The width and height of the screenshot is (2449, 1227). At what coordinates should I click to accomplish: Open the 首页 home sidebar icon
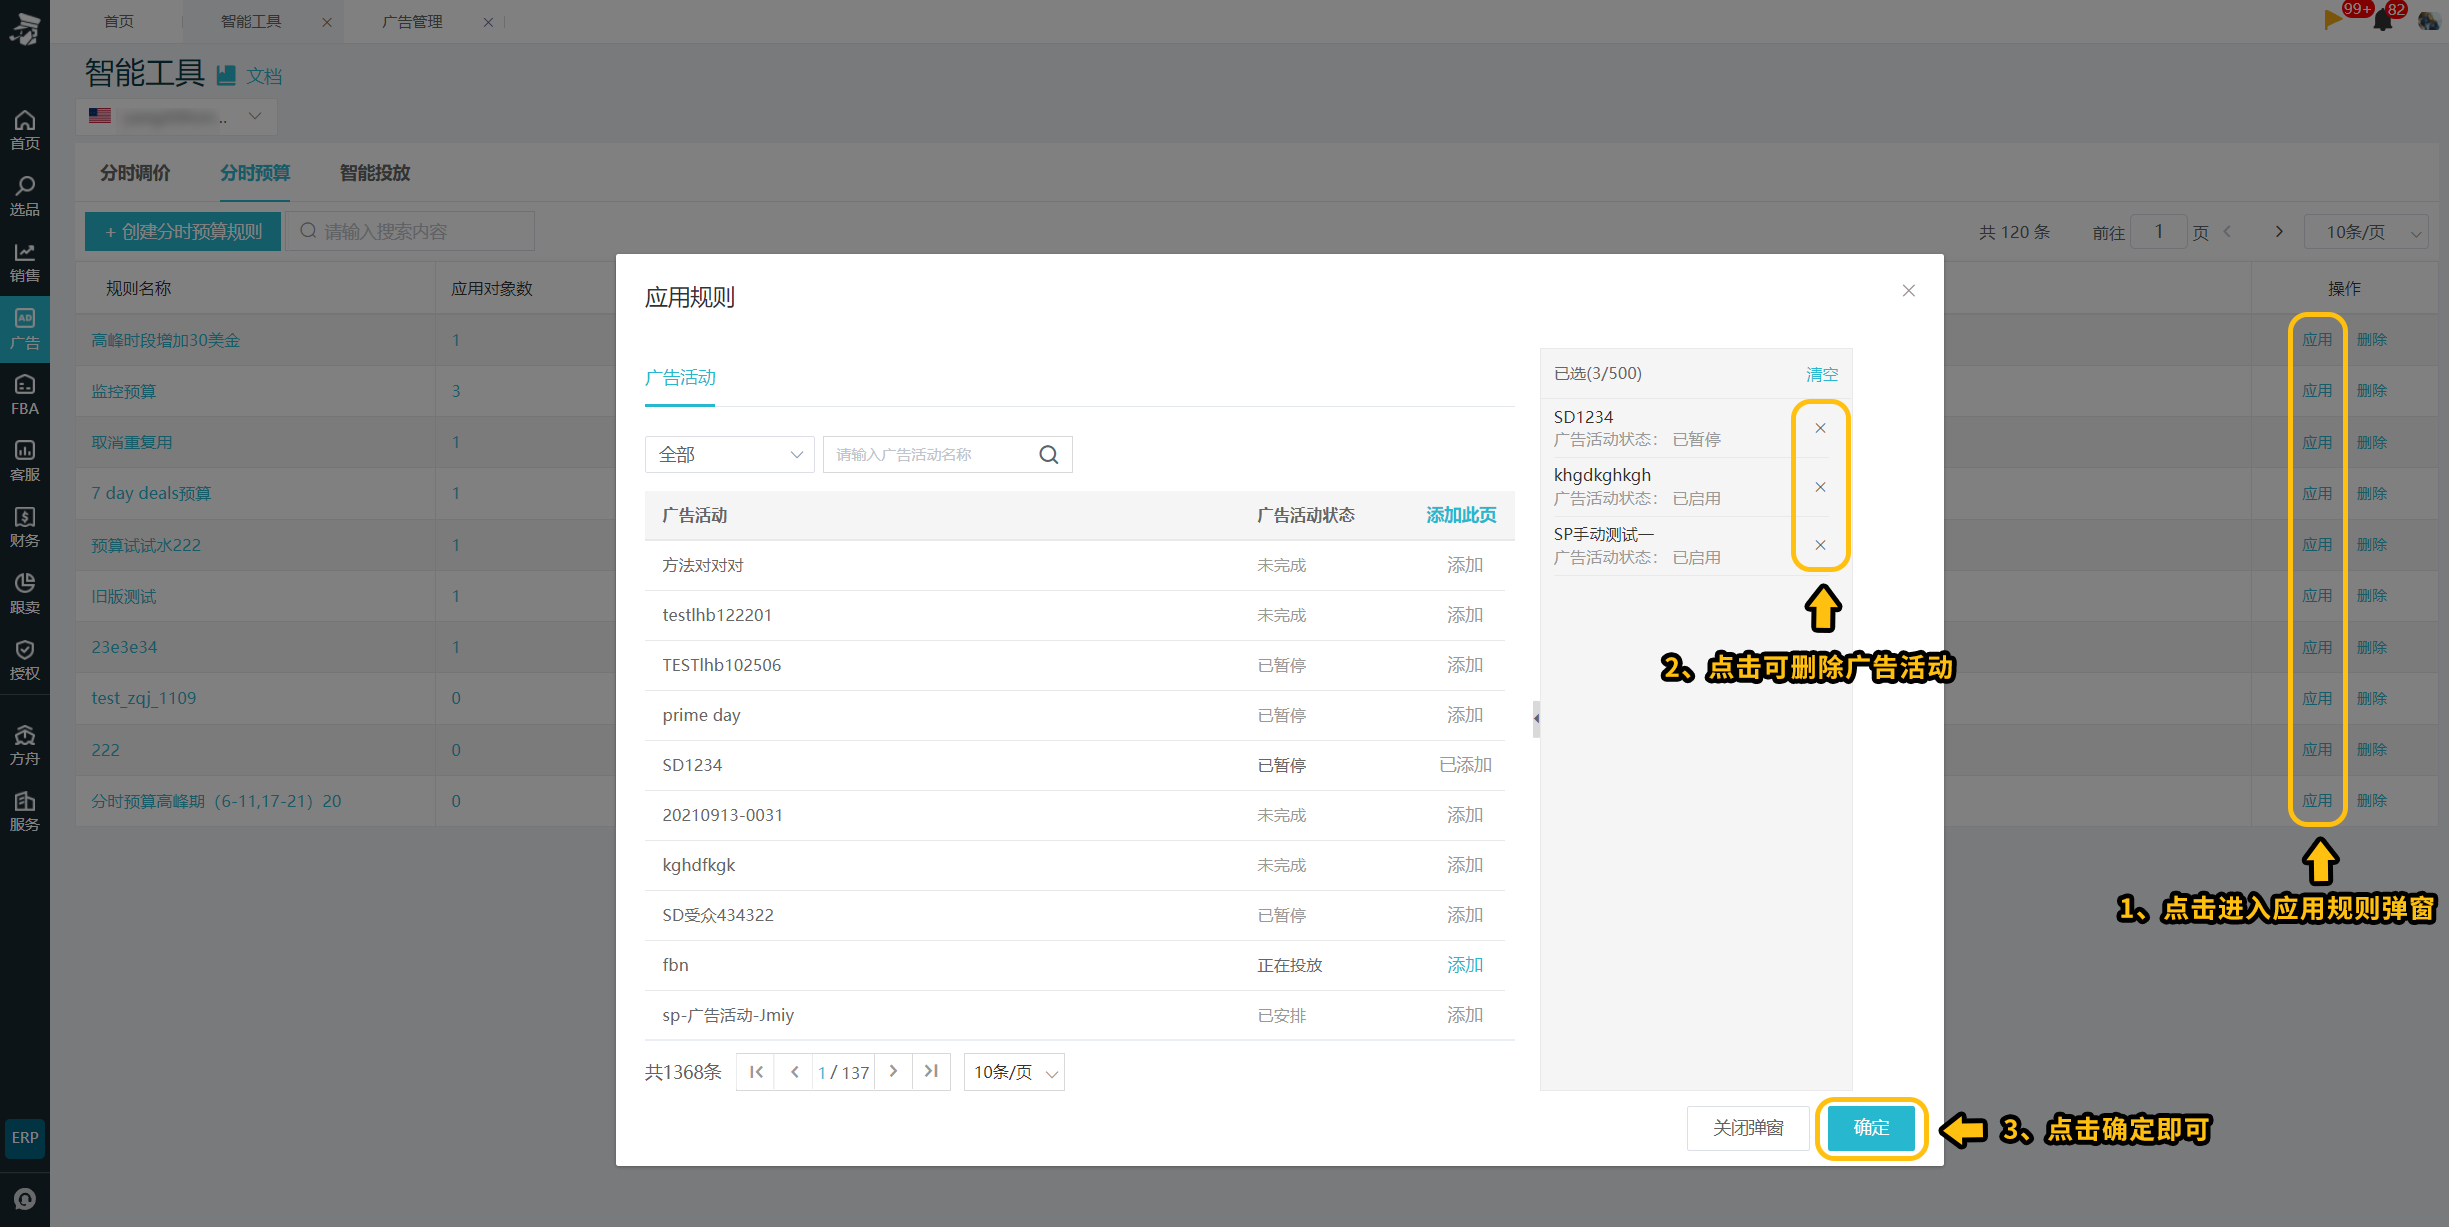click(x=25, y=130)
